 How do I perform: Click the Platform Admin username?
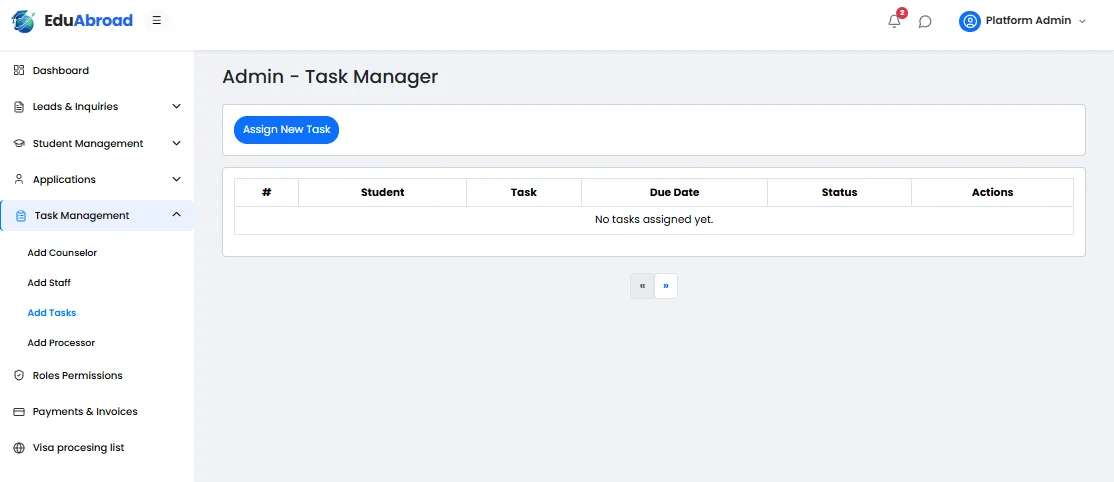point(1028,21)
